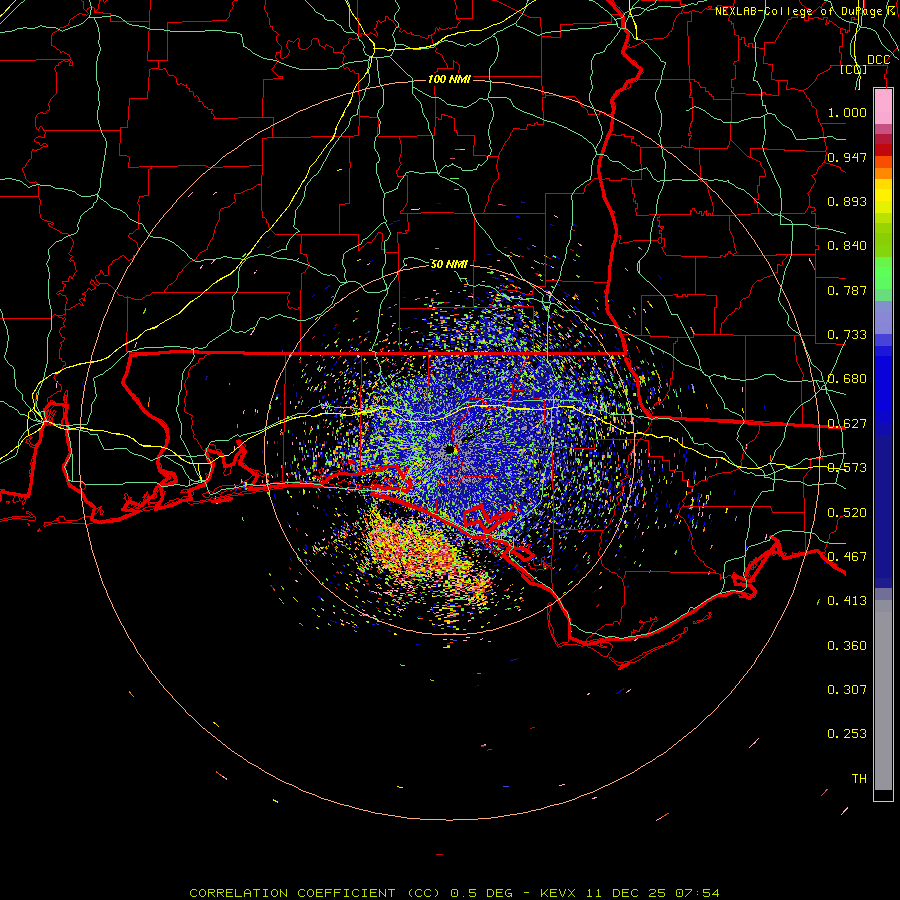The image size is (900, 900).
Task: Click the 0.467 legend value
Action: (847, 557)
